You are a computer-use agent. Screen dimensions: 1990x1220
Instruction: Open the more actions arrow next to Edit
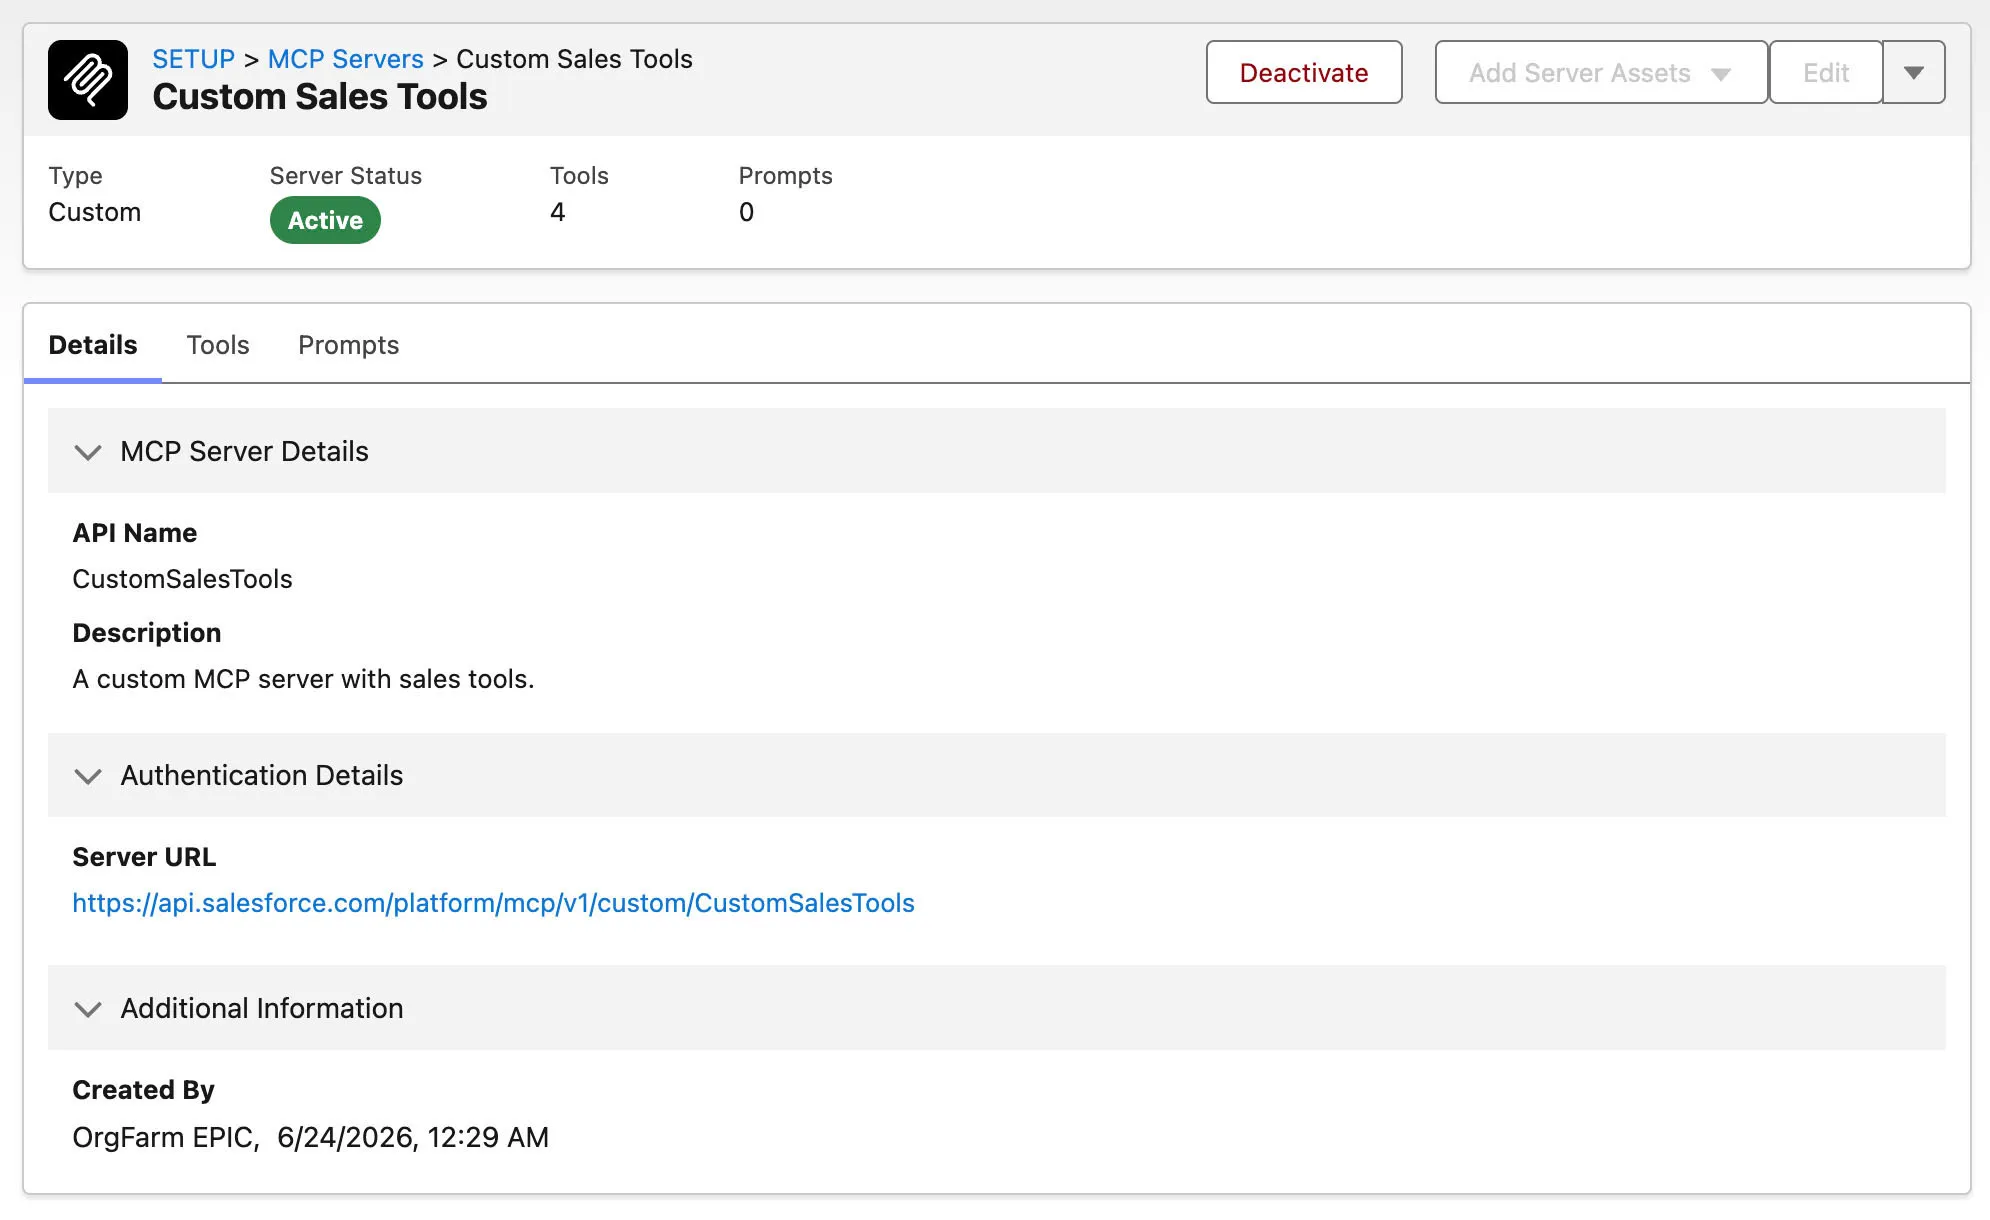[1913, 72]
